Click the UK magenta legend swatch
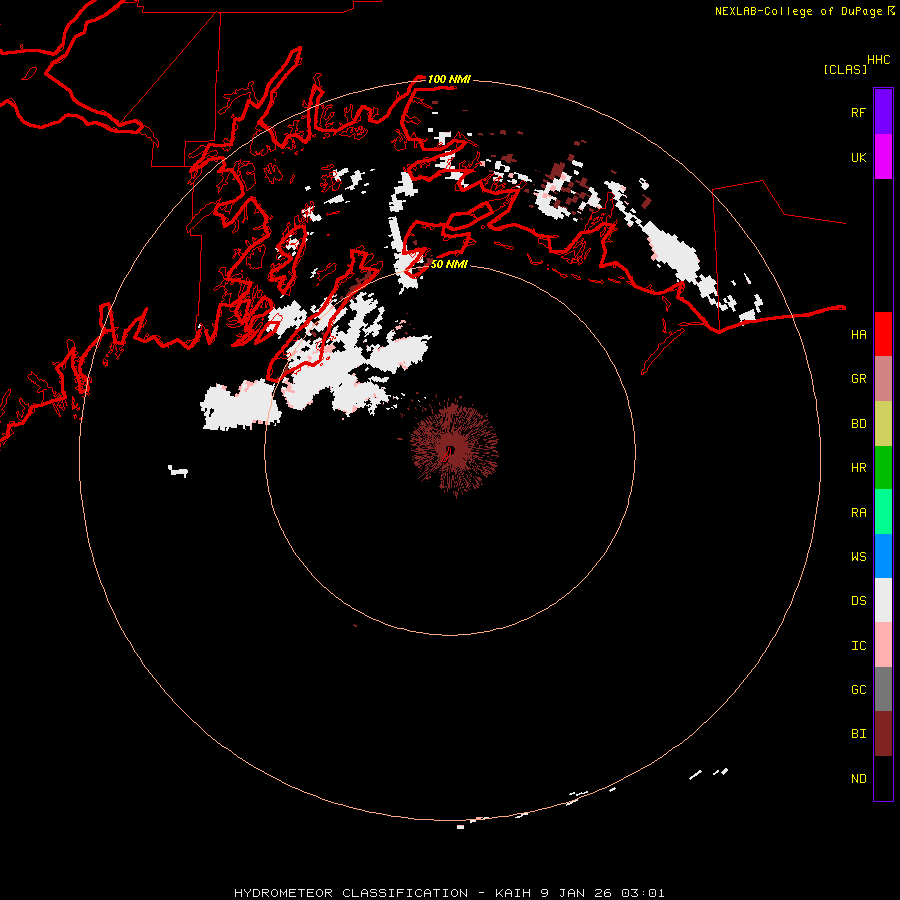Viewport: 900px width, 900px height. point(883,157)
